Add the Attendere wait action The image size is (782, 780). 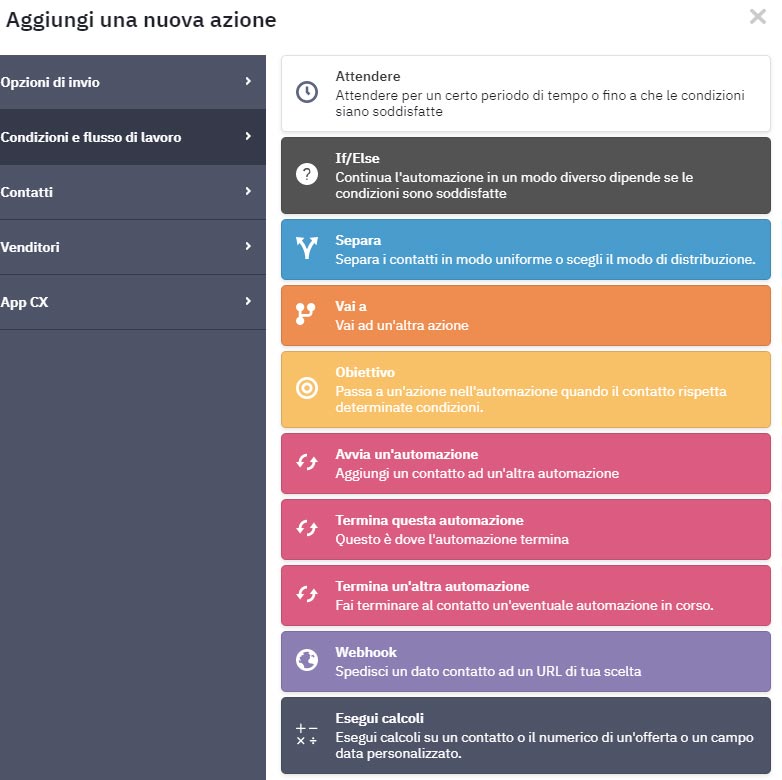526,93
